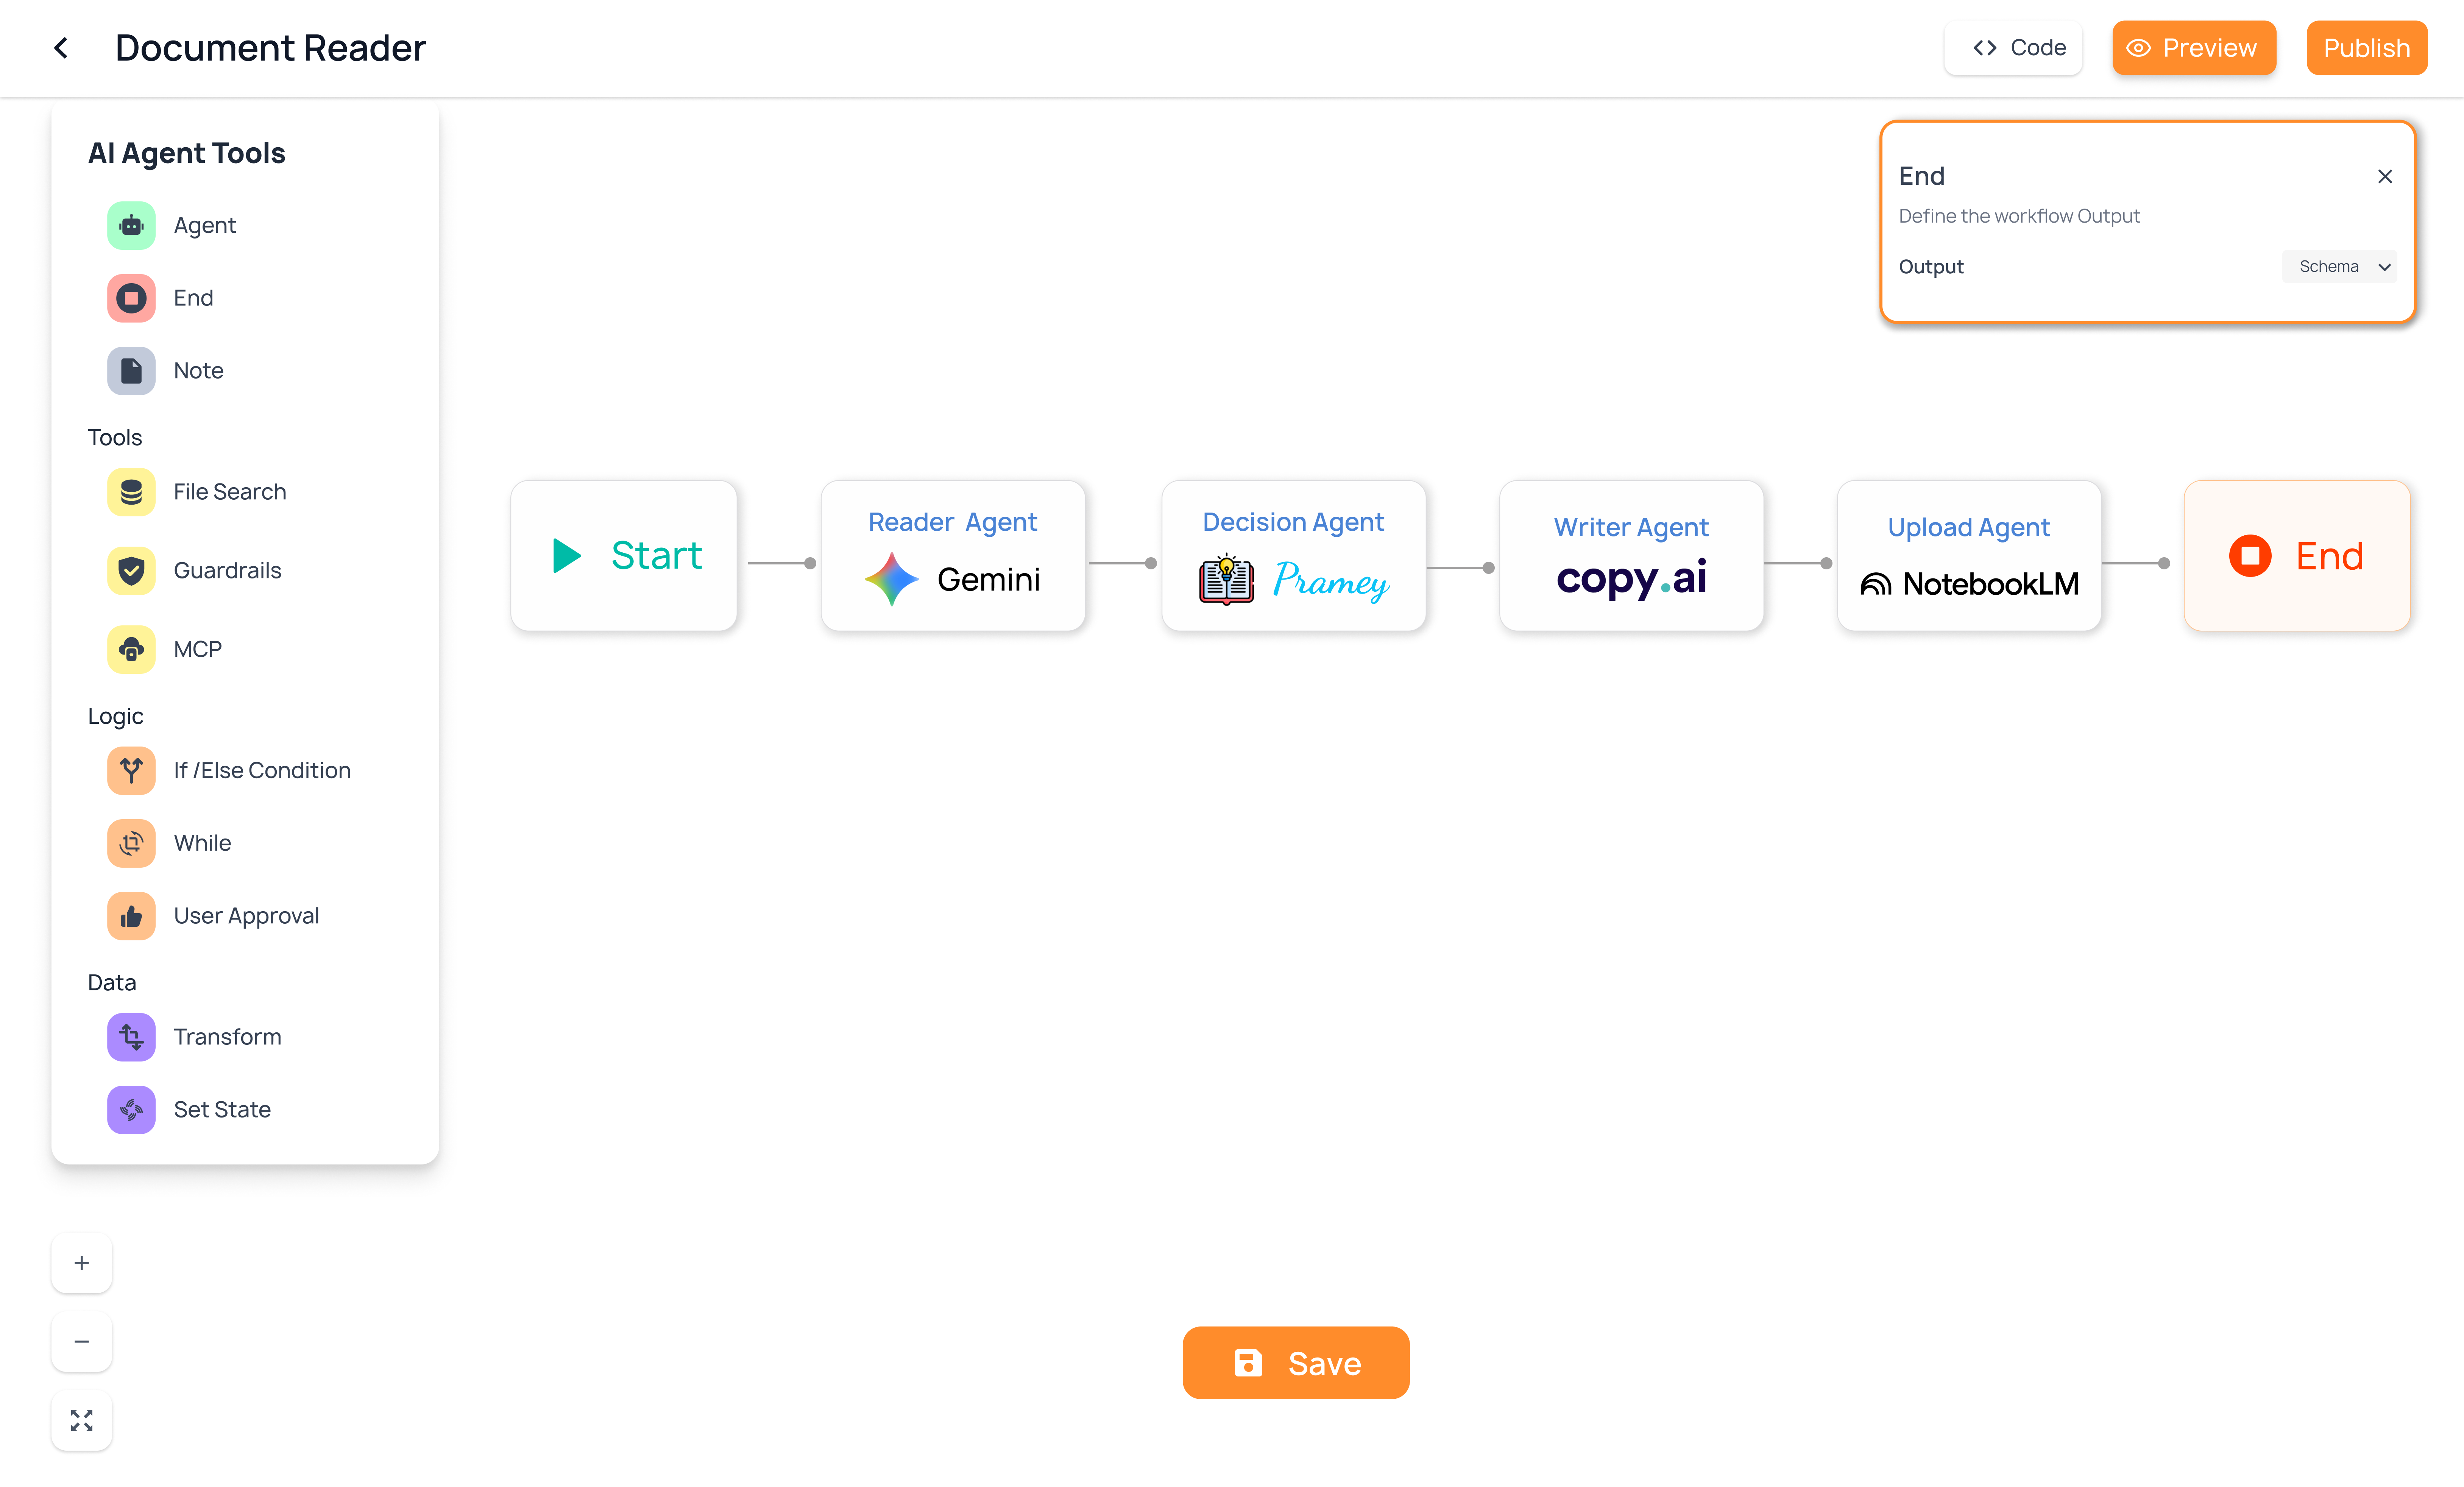Choose the User Approval thumbs-up icon
Image resolution: width=2464 pixels, height=1487 pixels.
(131, 916)
